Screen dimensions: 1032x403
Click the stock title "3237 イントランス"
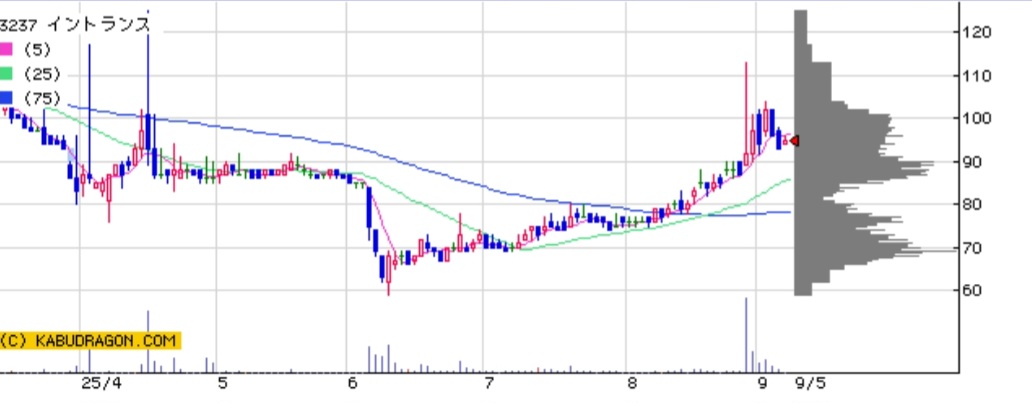coord(75,25)
